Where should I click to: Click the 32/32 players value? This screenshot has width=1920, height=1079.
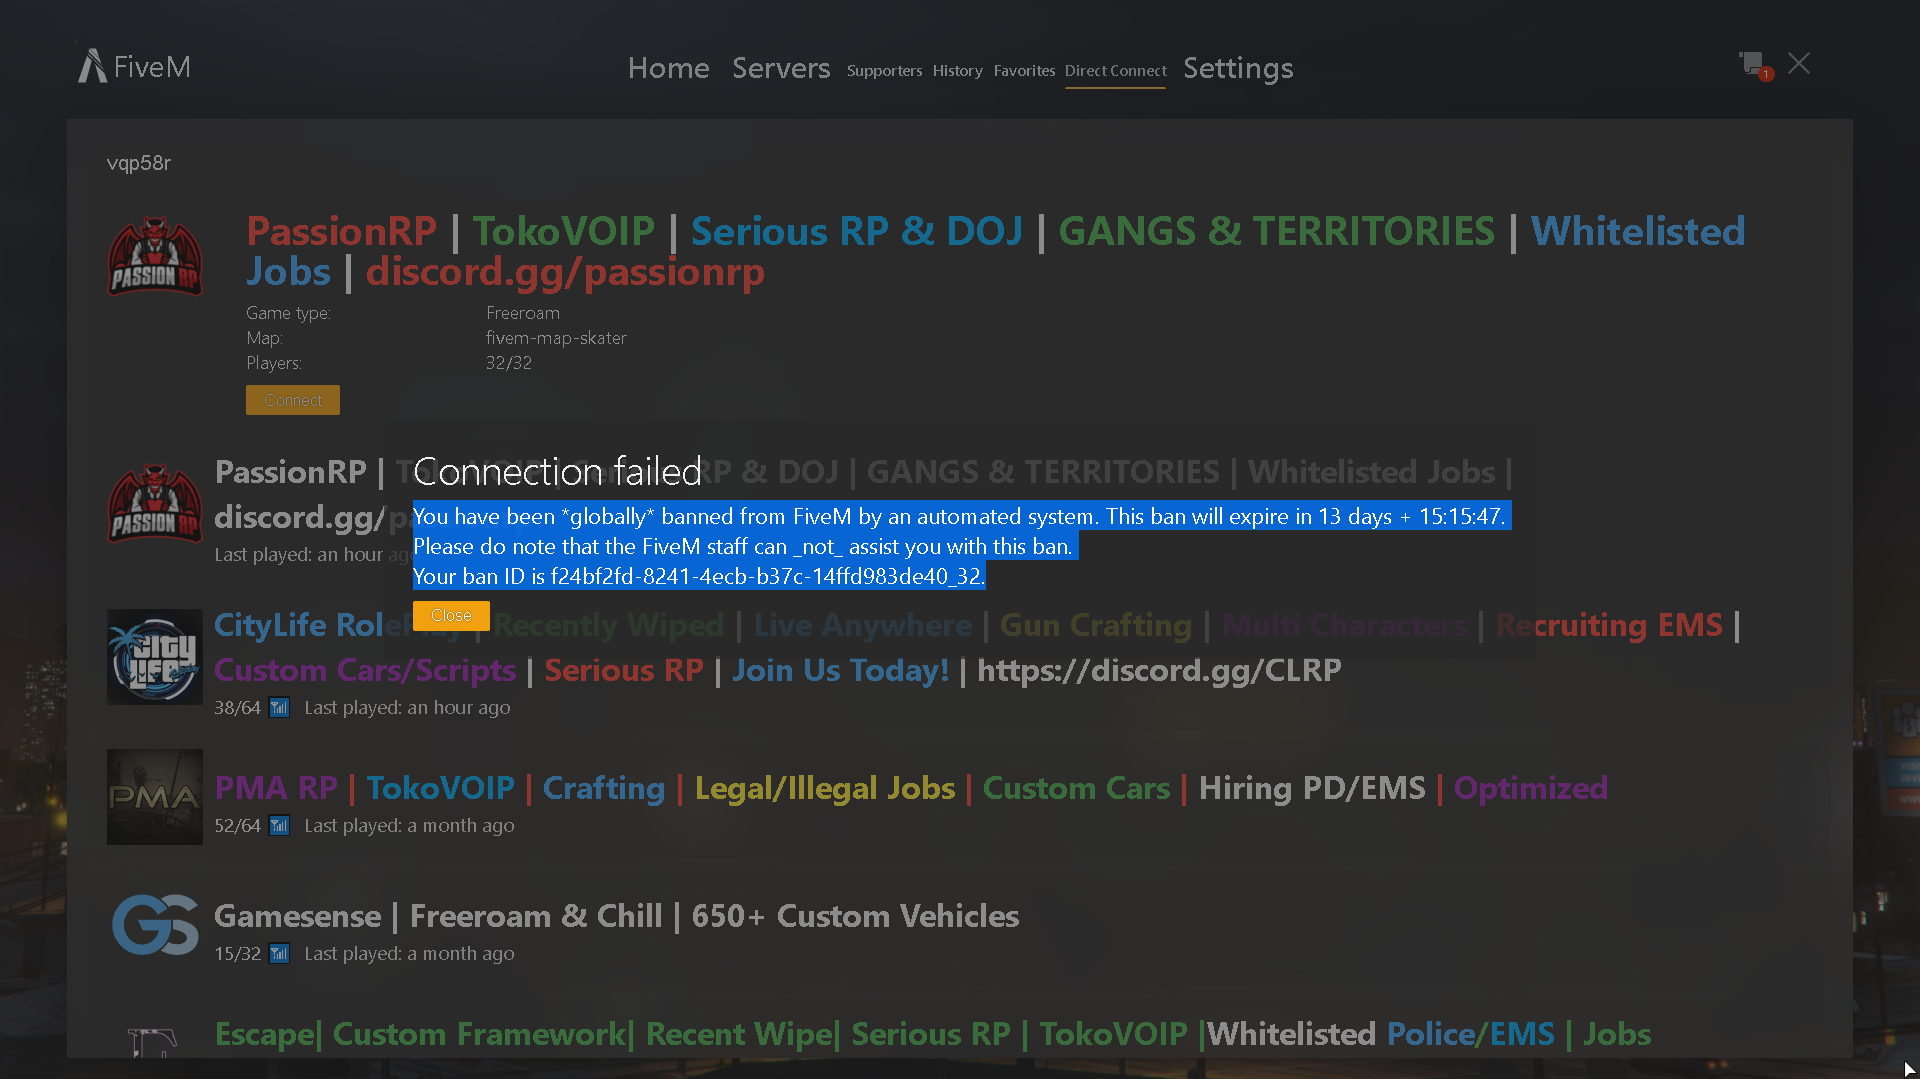(509, 363)
